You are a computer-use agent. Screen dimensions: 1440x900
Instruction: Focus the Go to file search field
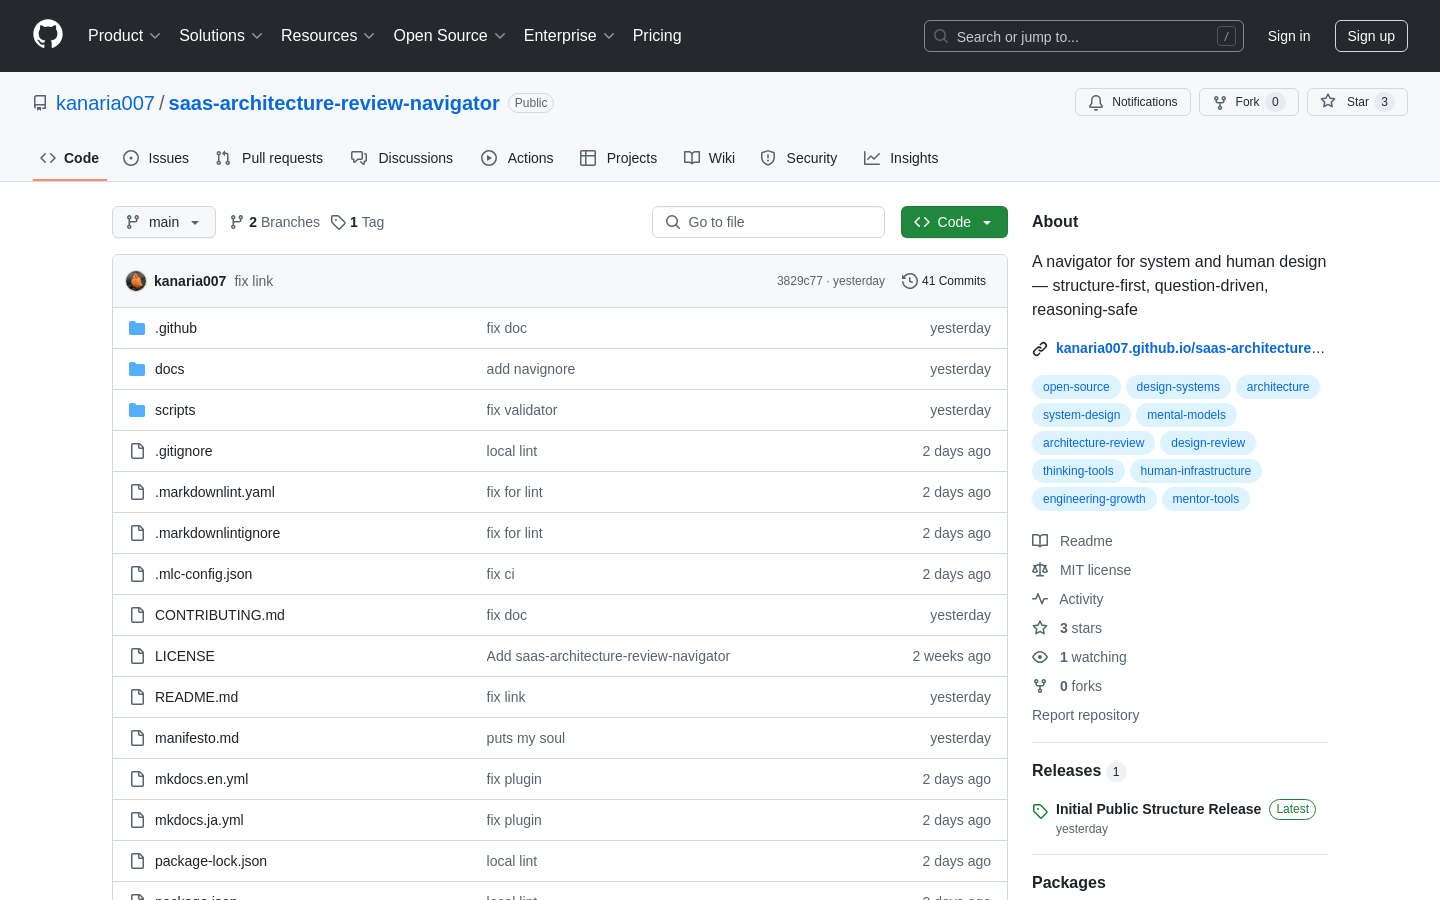pos(768,222)
